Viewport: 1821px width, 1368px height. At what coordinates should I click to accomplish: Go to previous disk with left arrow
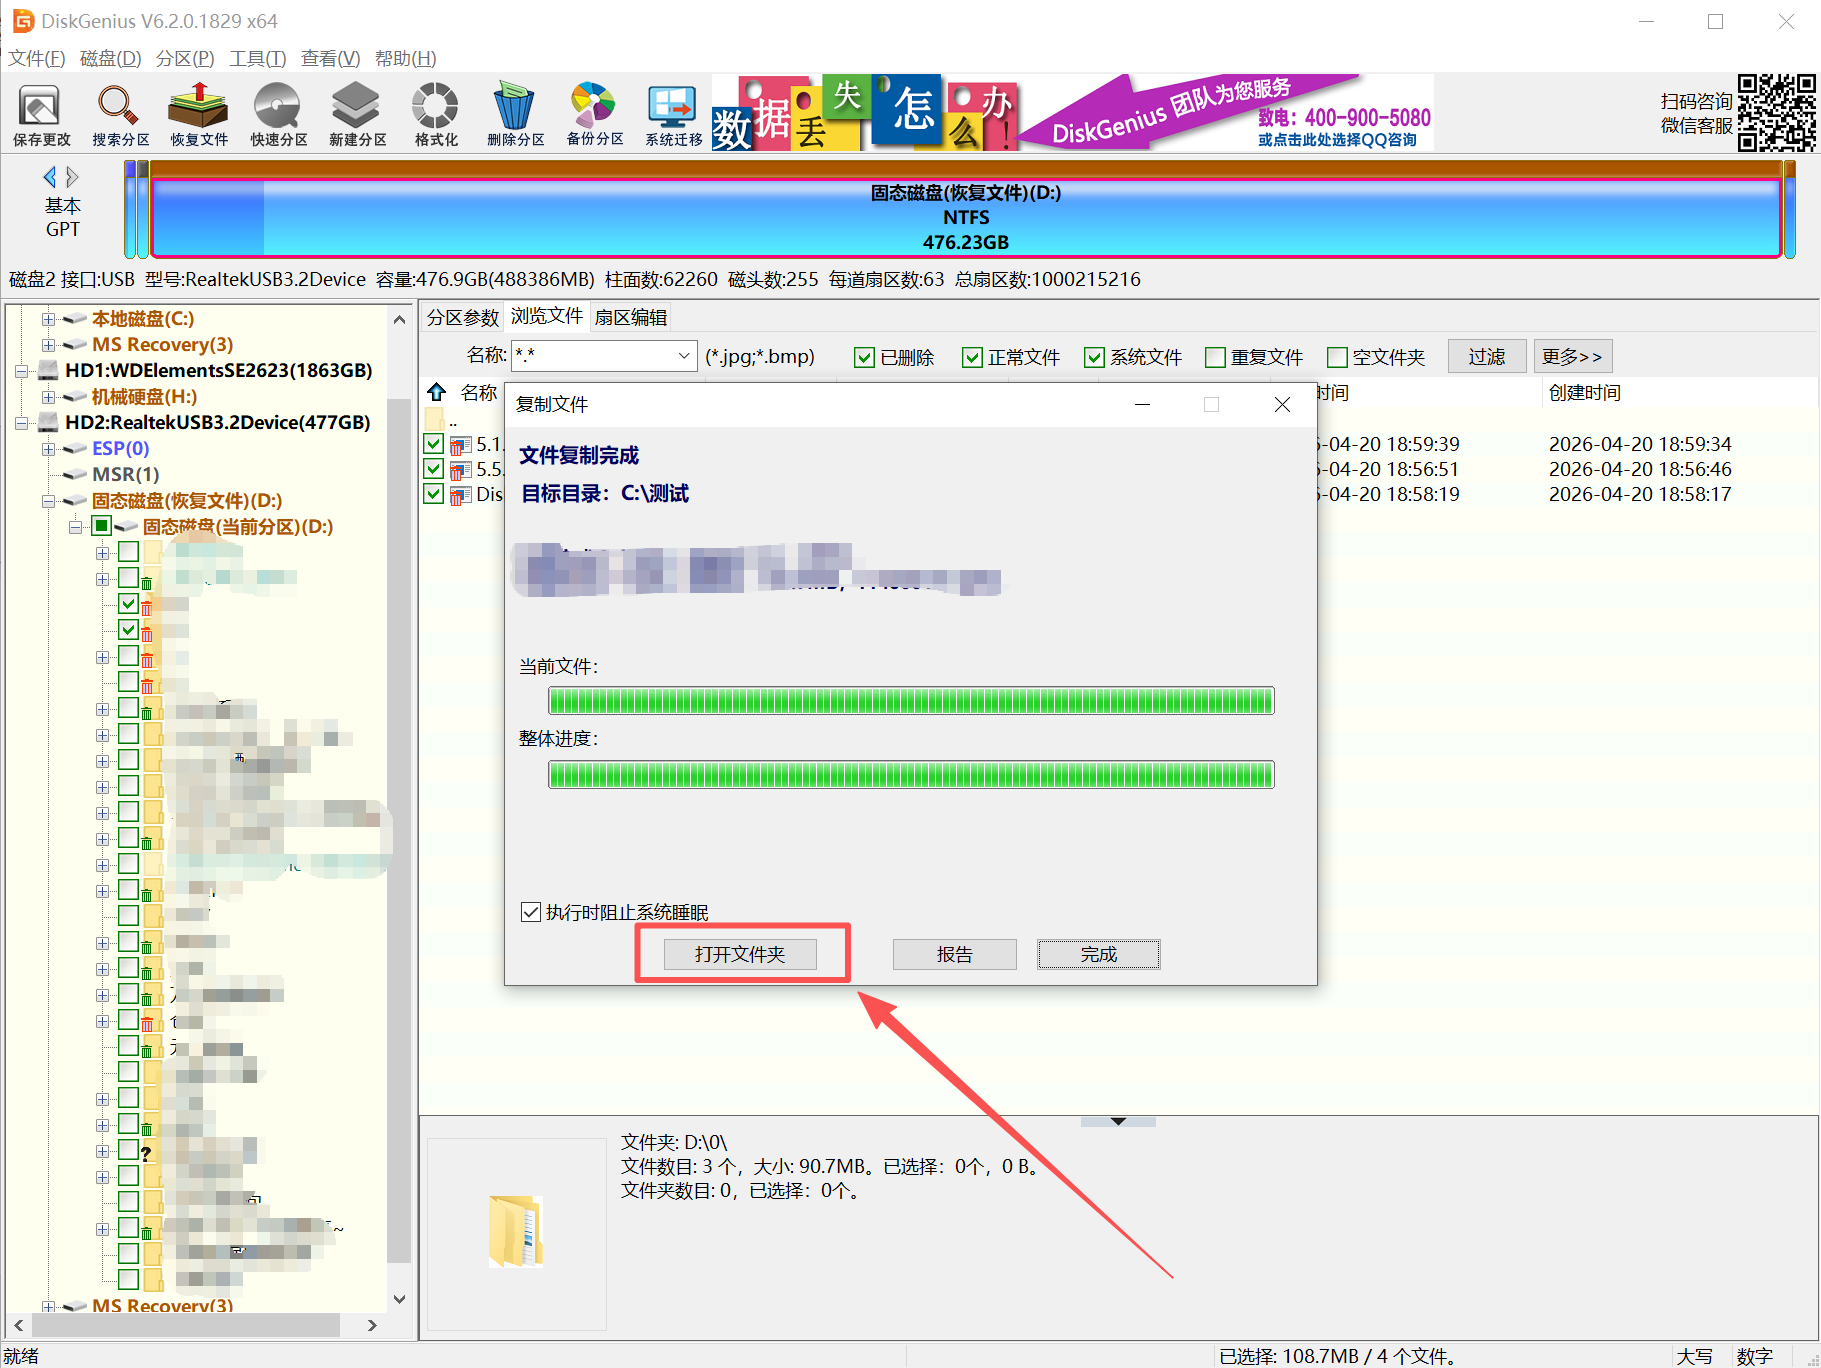point(50,177)
